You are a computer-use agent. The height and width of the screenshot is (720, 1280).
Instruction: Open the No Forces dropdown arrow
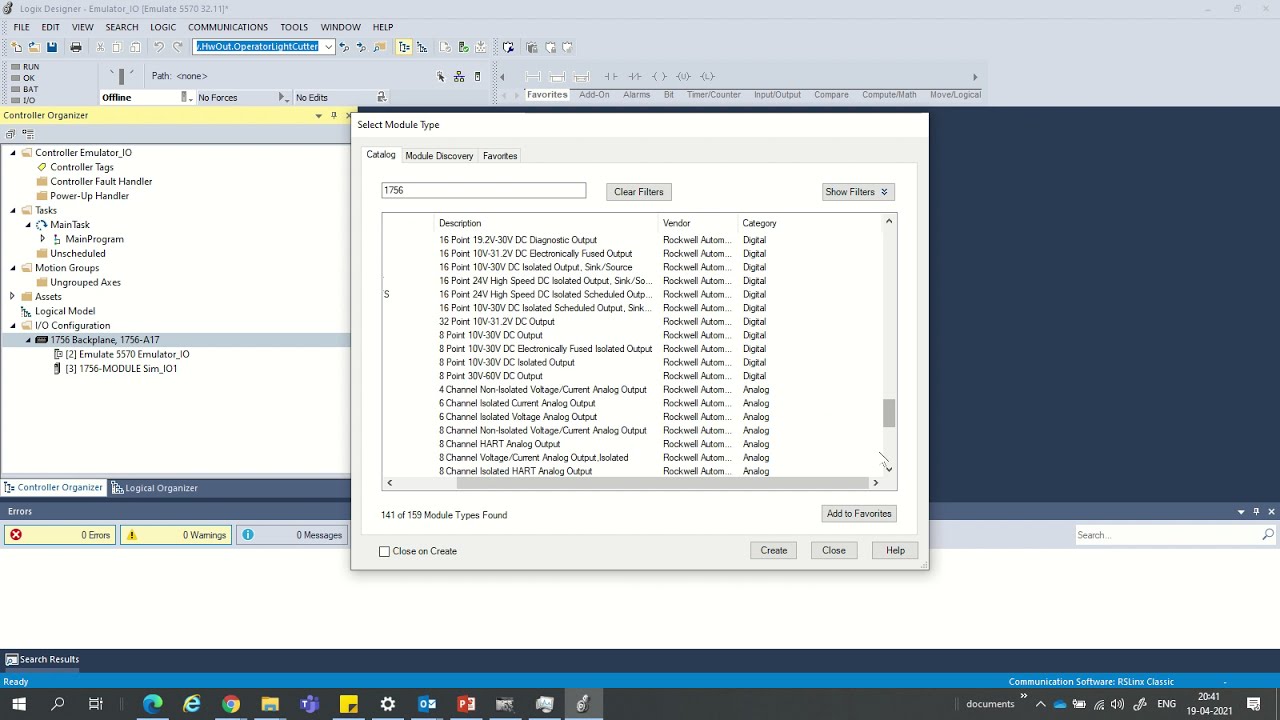click(284, 97)
